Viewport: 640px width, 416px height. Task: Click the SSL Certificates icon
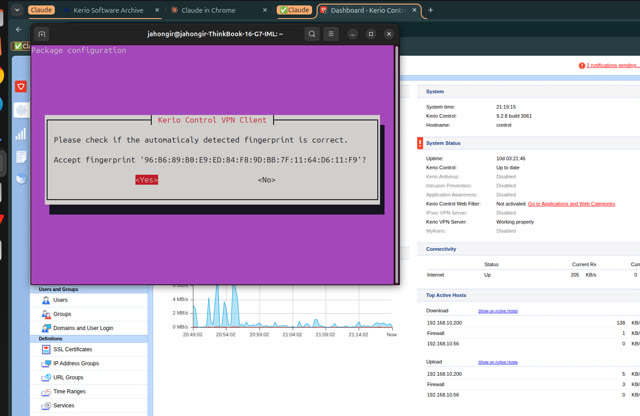pos(46,349)
